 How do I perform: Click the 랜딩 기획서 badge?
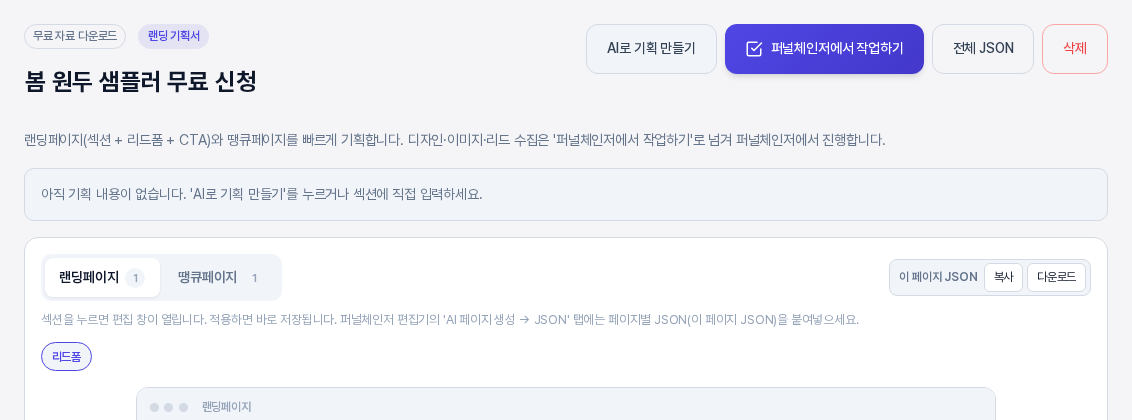pos(173,37)
